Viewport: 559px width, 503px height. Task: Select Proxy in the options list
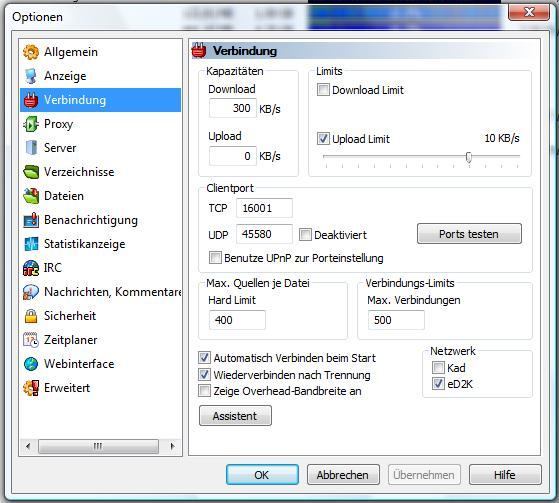101,124
